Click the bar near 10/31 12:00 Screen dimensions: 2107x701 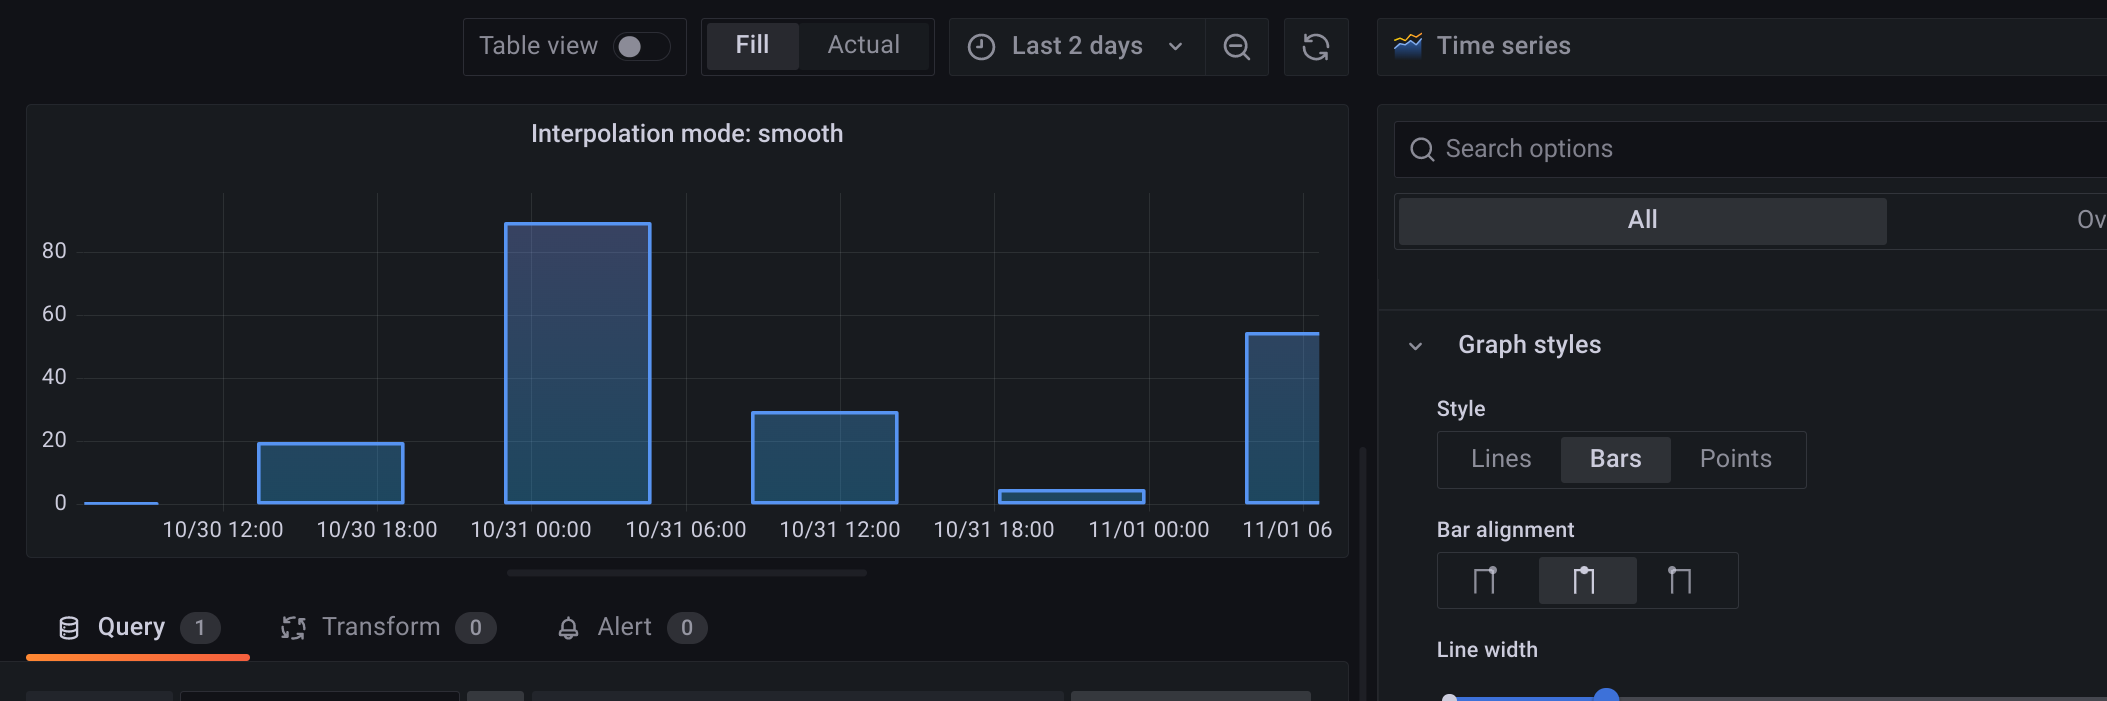pyautogui.click(x=825, y=458)
